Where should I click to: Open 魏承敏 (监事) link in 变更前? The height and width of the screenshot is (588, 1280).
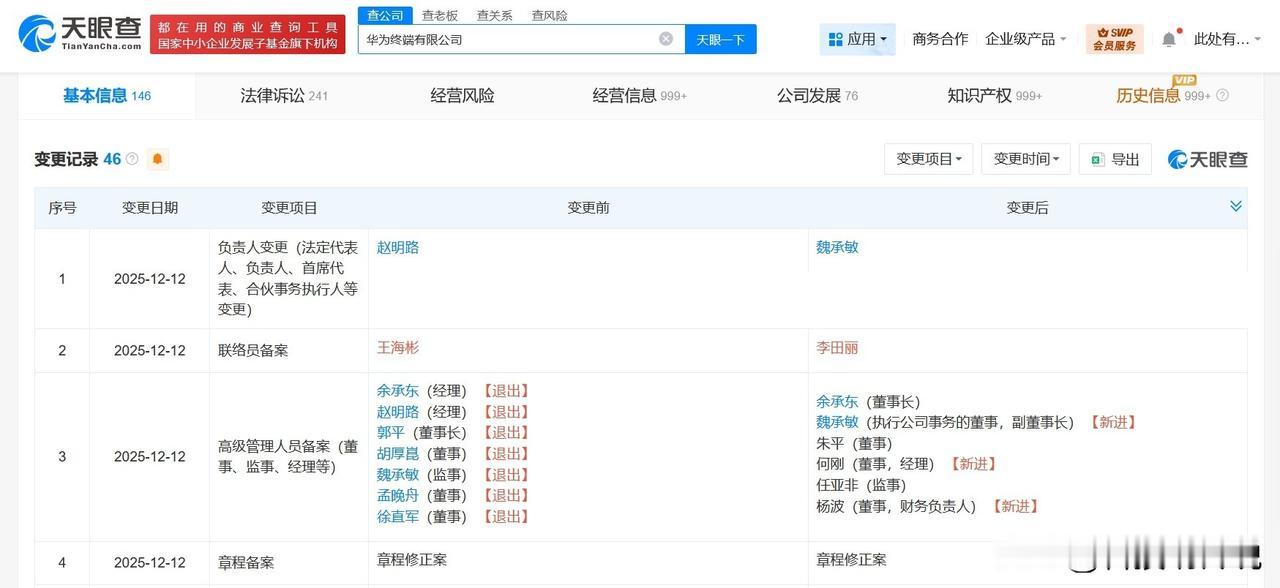tap(398, 475)
